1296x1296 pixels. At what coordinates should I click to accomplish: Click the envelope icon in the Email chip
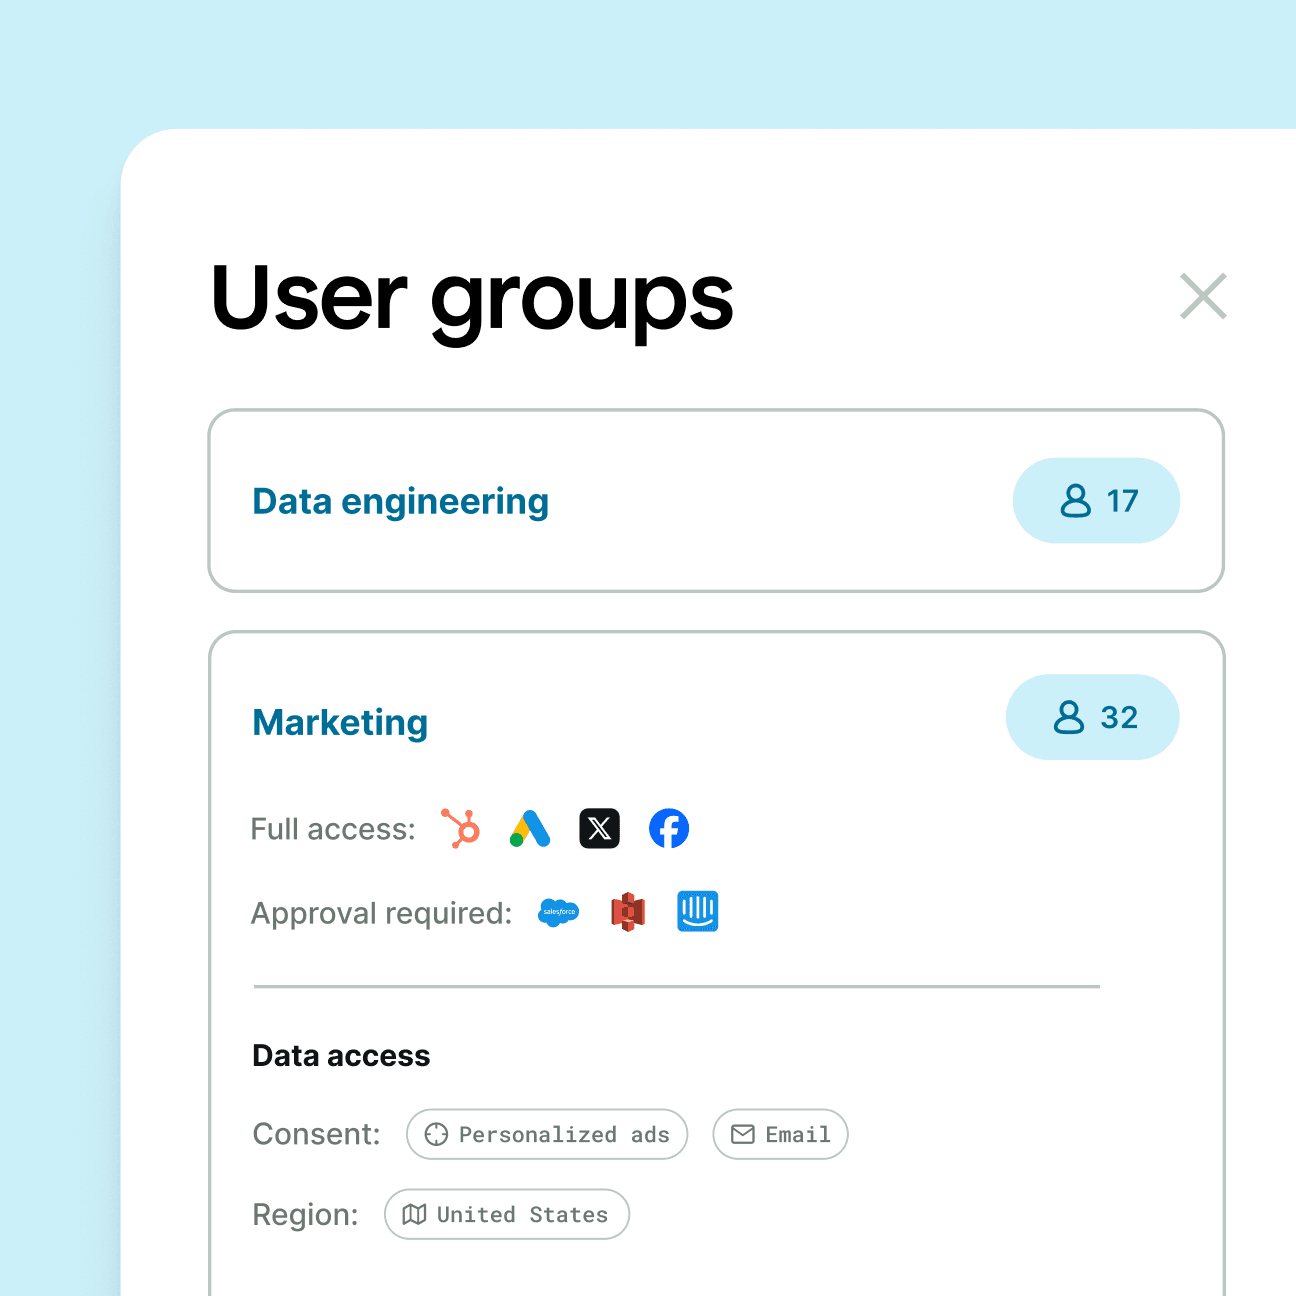(743, 1134)
